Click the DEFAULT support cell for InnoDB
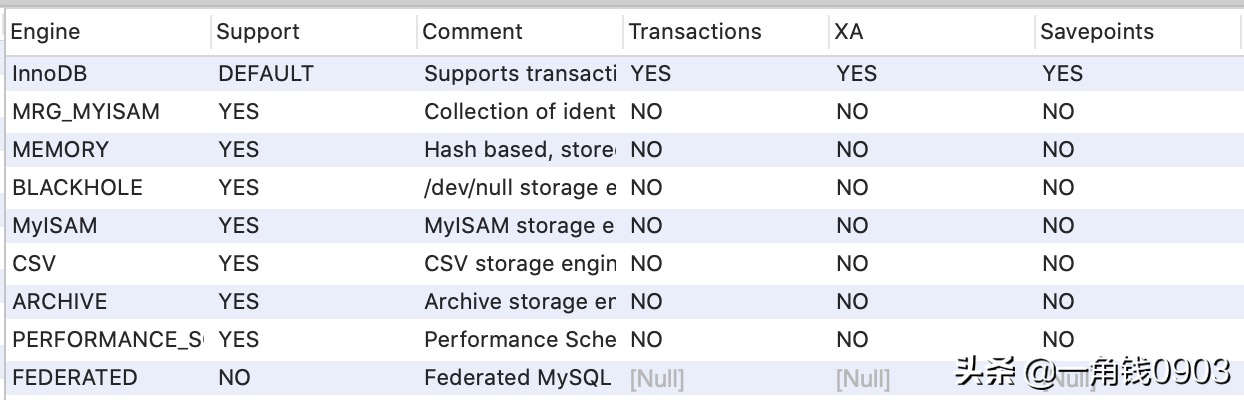Viewport: 1244px width, 400px height. [x=313, y=74]
